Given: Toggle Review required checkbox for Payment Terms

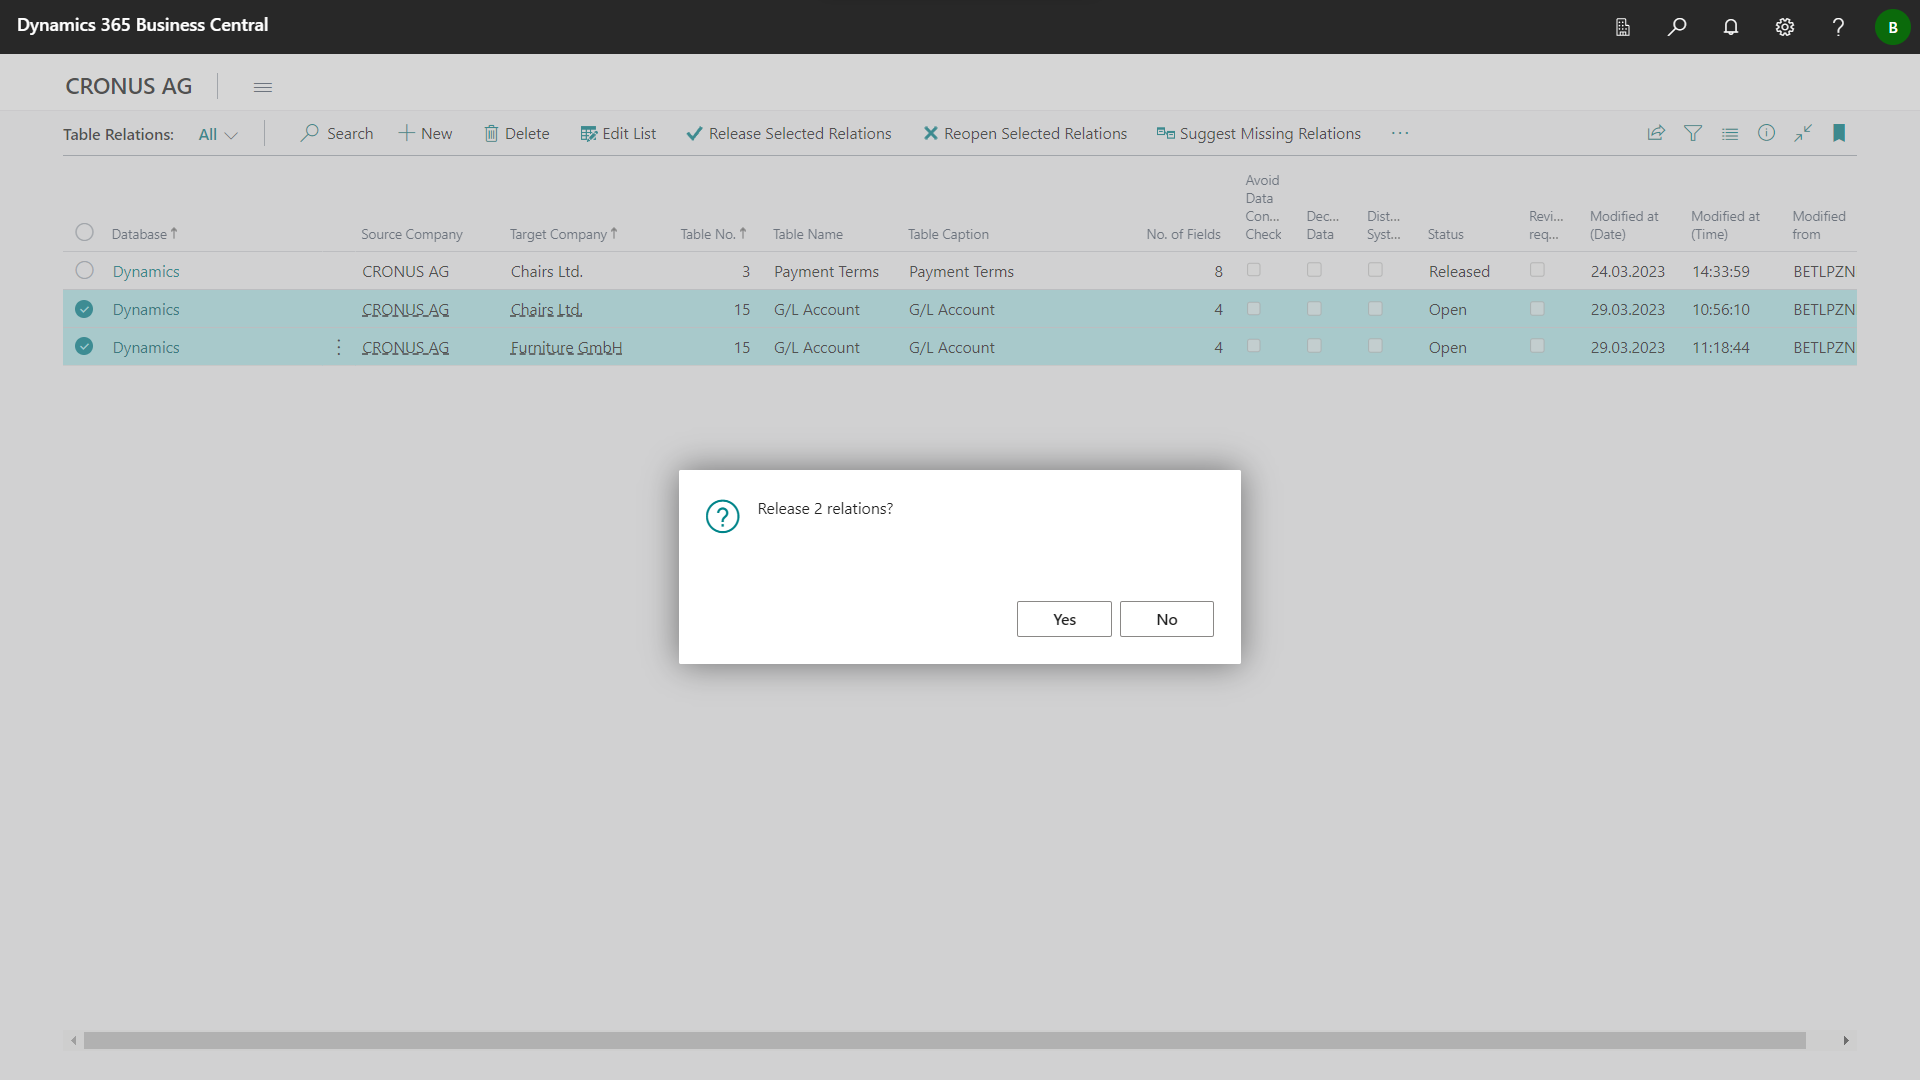Looking at the screenshot, I should [x=1538, y=270].
